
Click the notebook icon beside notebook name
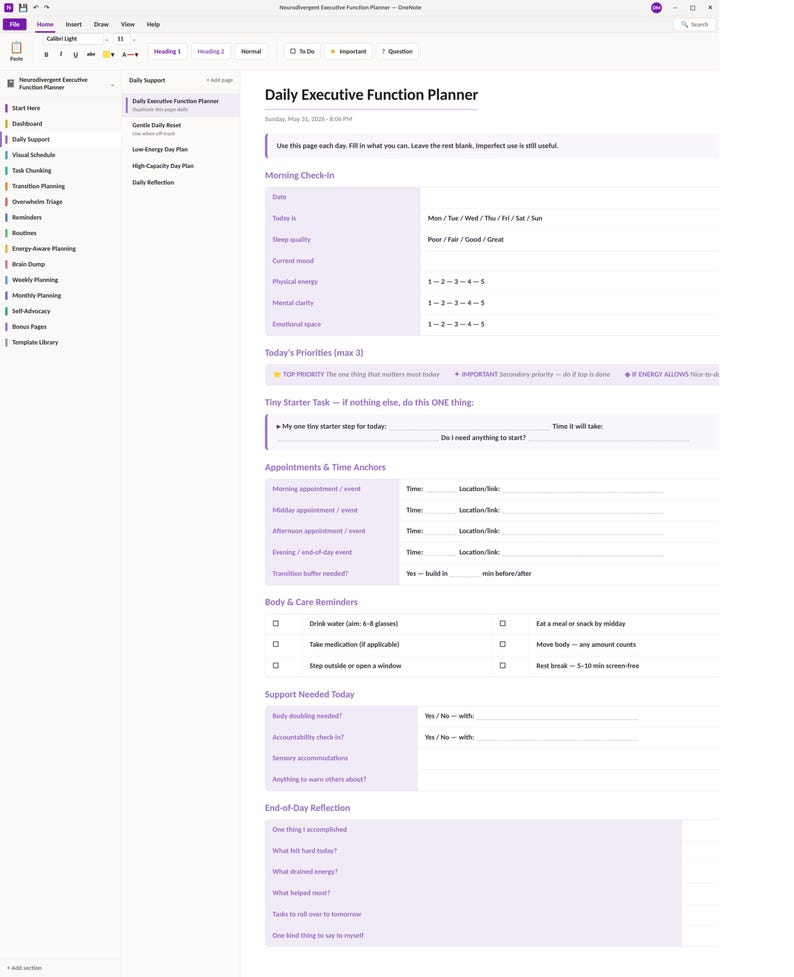(x=11, y=83)
